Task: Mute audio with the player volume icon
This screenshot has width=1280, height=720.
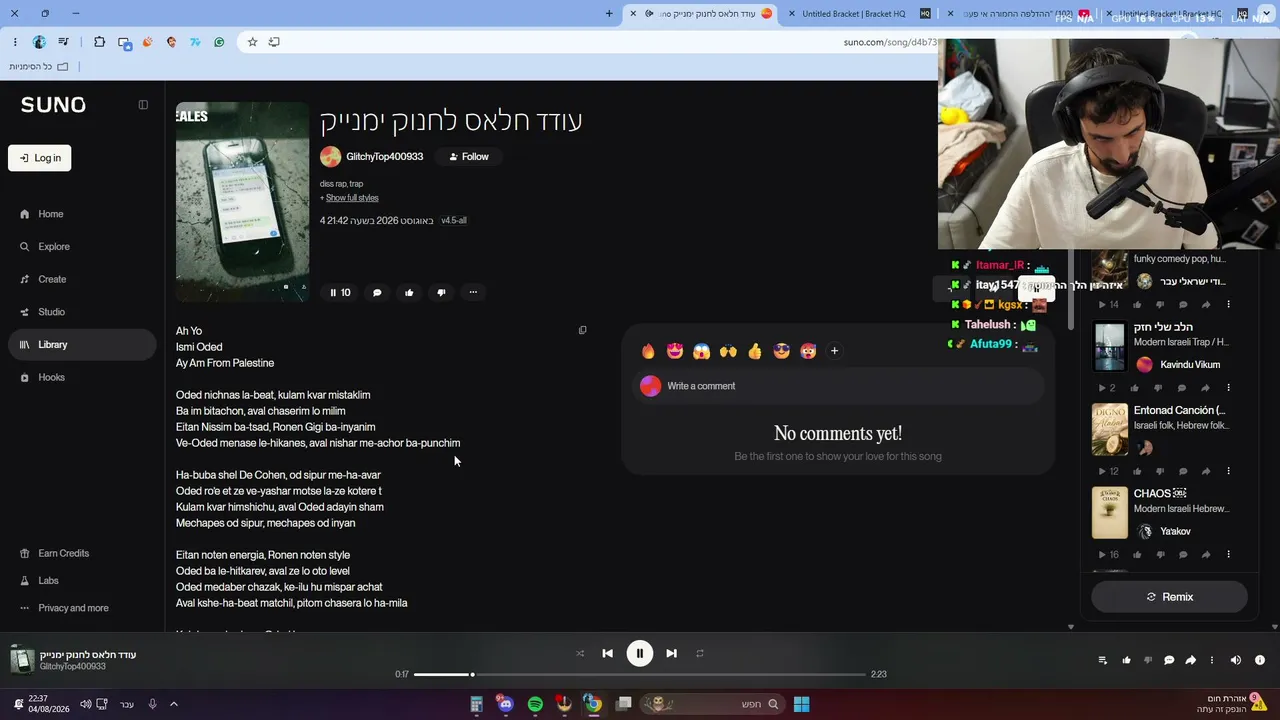Action: pos(1236,660)
